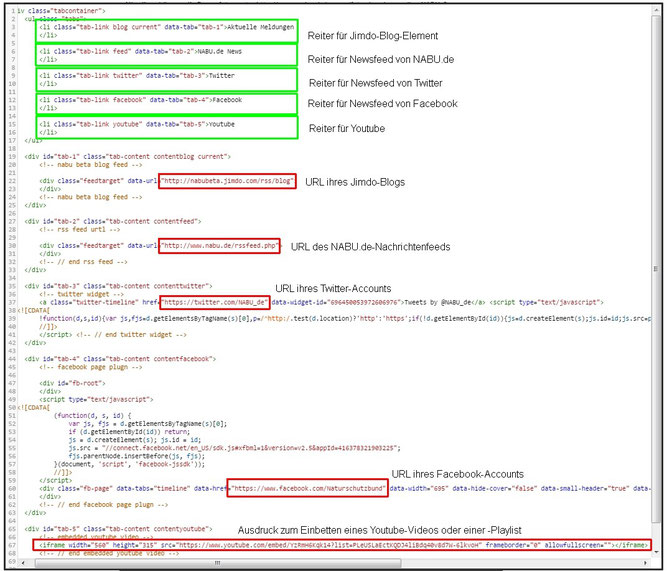Click script type="text/javascript" on line 49
The height and width of the screenshot is (571, 667).
point(97,399)
